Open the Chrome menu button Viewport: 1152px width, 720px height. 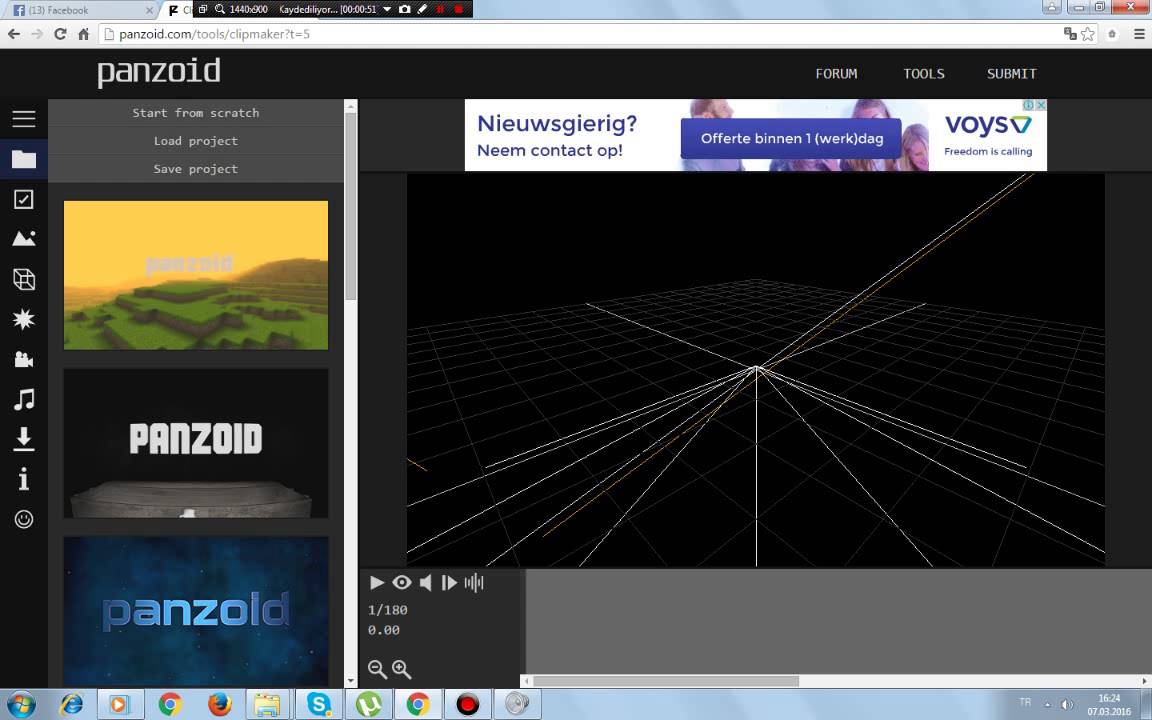[1140, 34]
